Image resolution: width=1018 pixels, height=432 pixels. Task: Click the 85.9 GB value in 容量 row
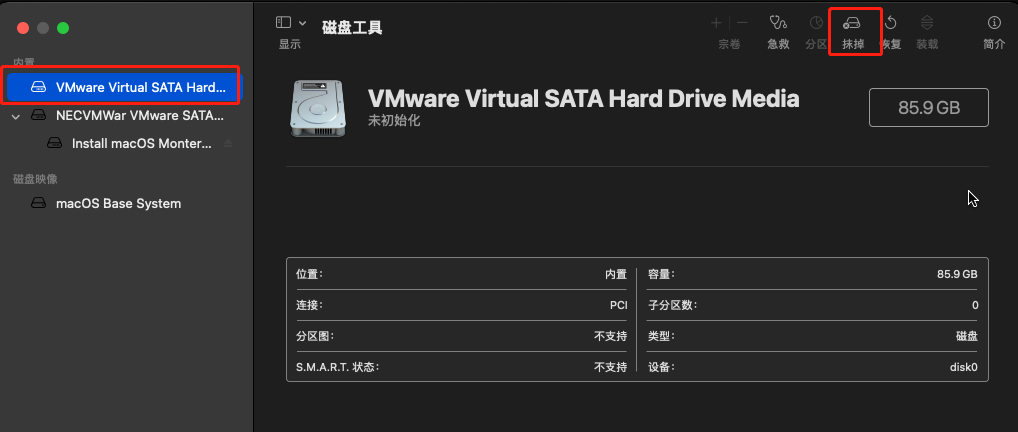[957, 274]
